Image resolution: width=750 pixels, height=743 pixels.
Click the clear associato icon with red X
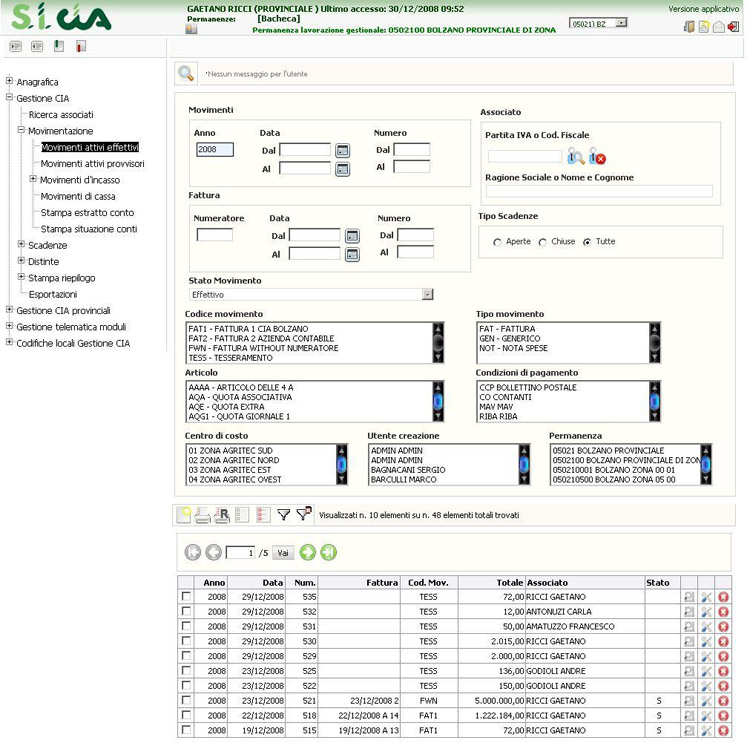point(597,156)
